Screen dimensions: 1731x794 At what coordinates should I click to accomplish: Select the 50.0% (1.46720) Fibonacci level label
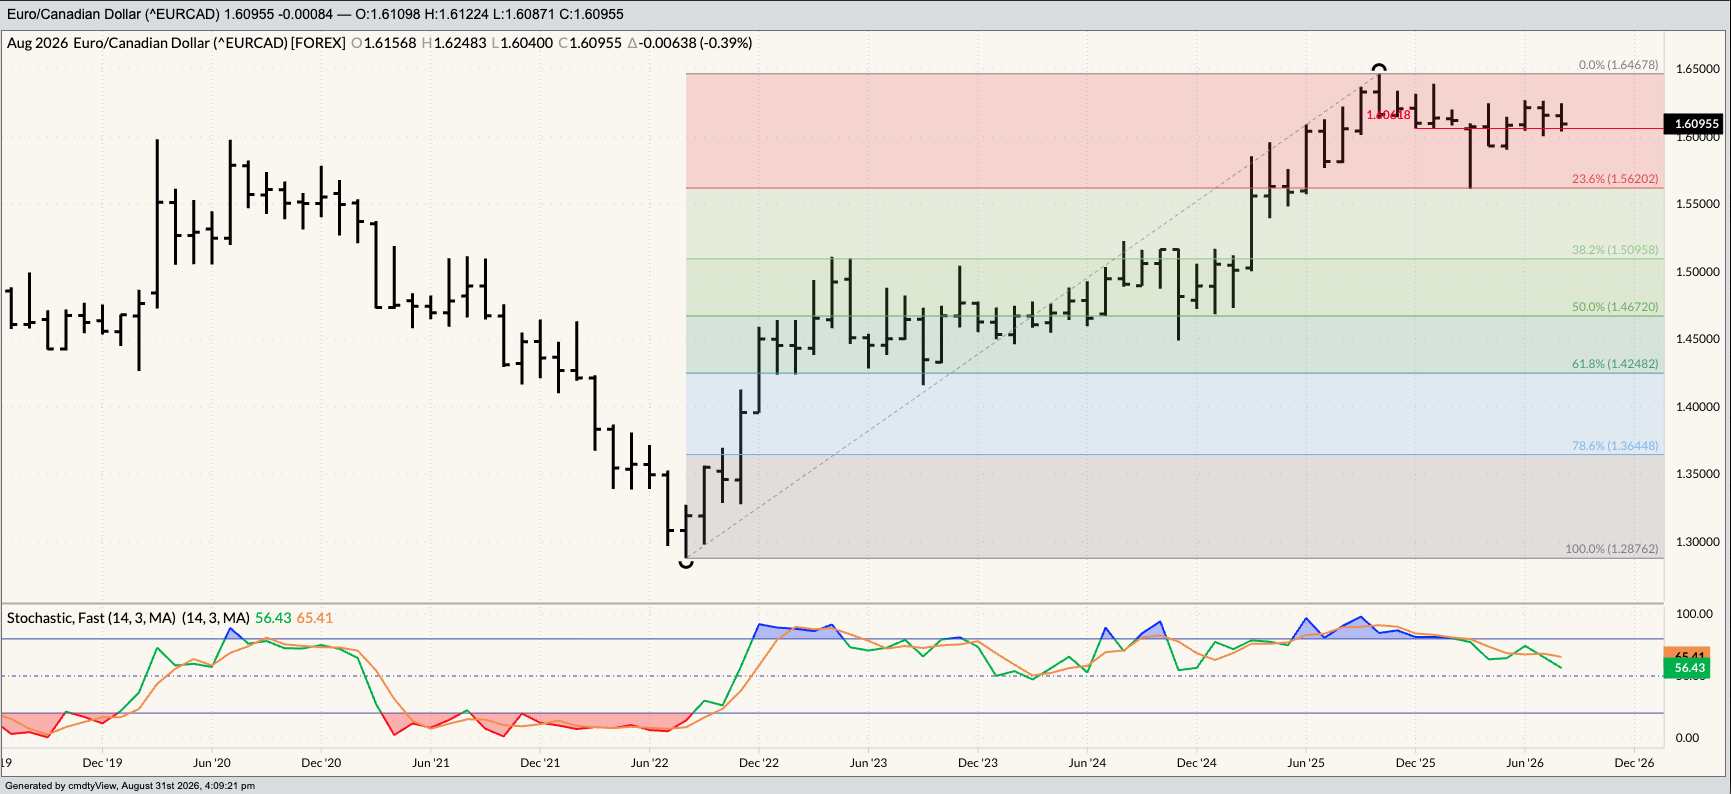click(x=1615, y=307)
